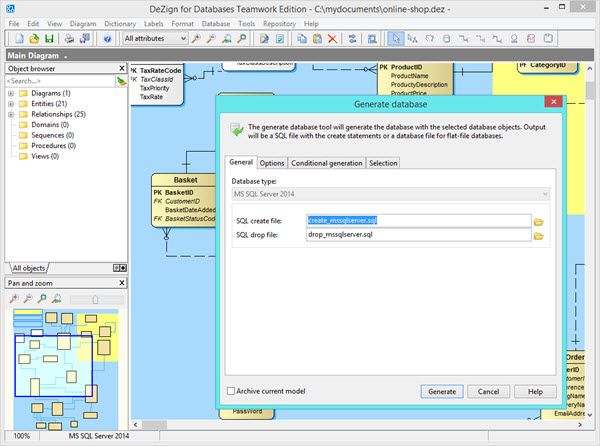Viewport: 600px width, 446px height.
Task: Expand the Diagrams (1) tree node
Action: 11,93
